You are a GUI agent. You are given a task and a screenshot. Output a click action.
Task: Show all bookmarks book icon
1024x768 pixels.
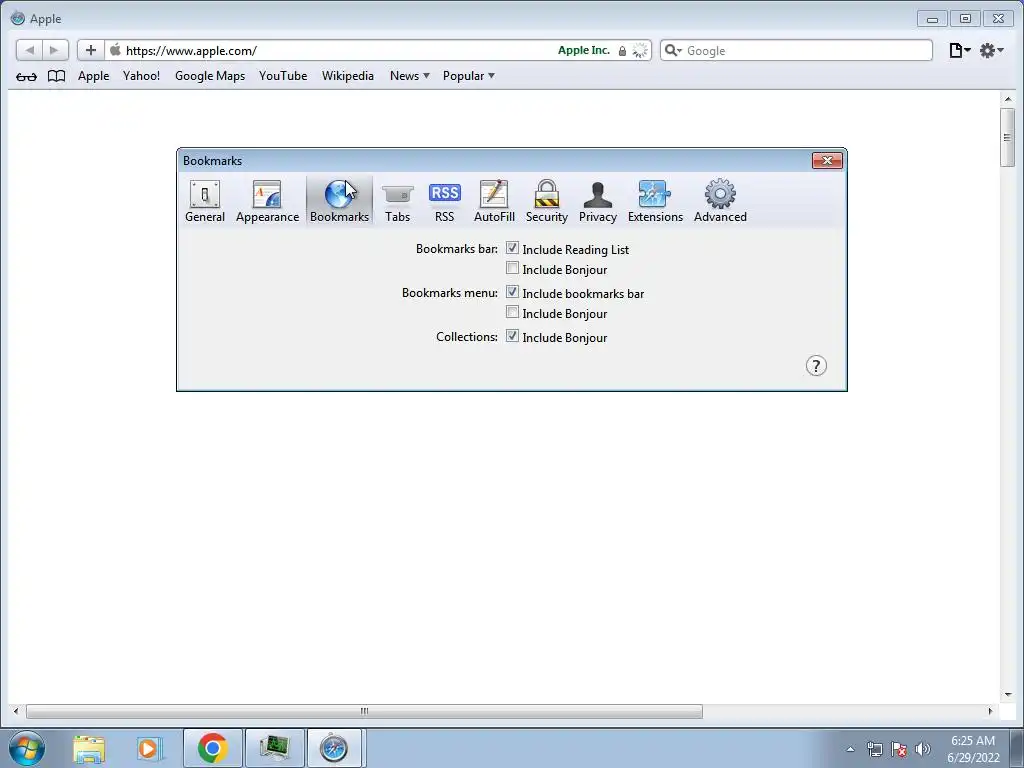57,76
